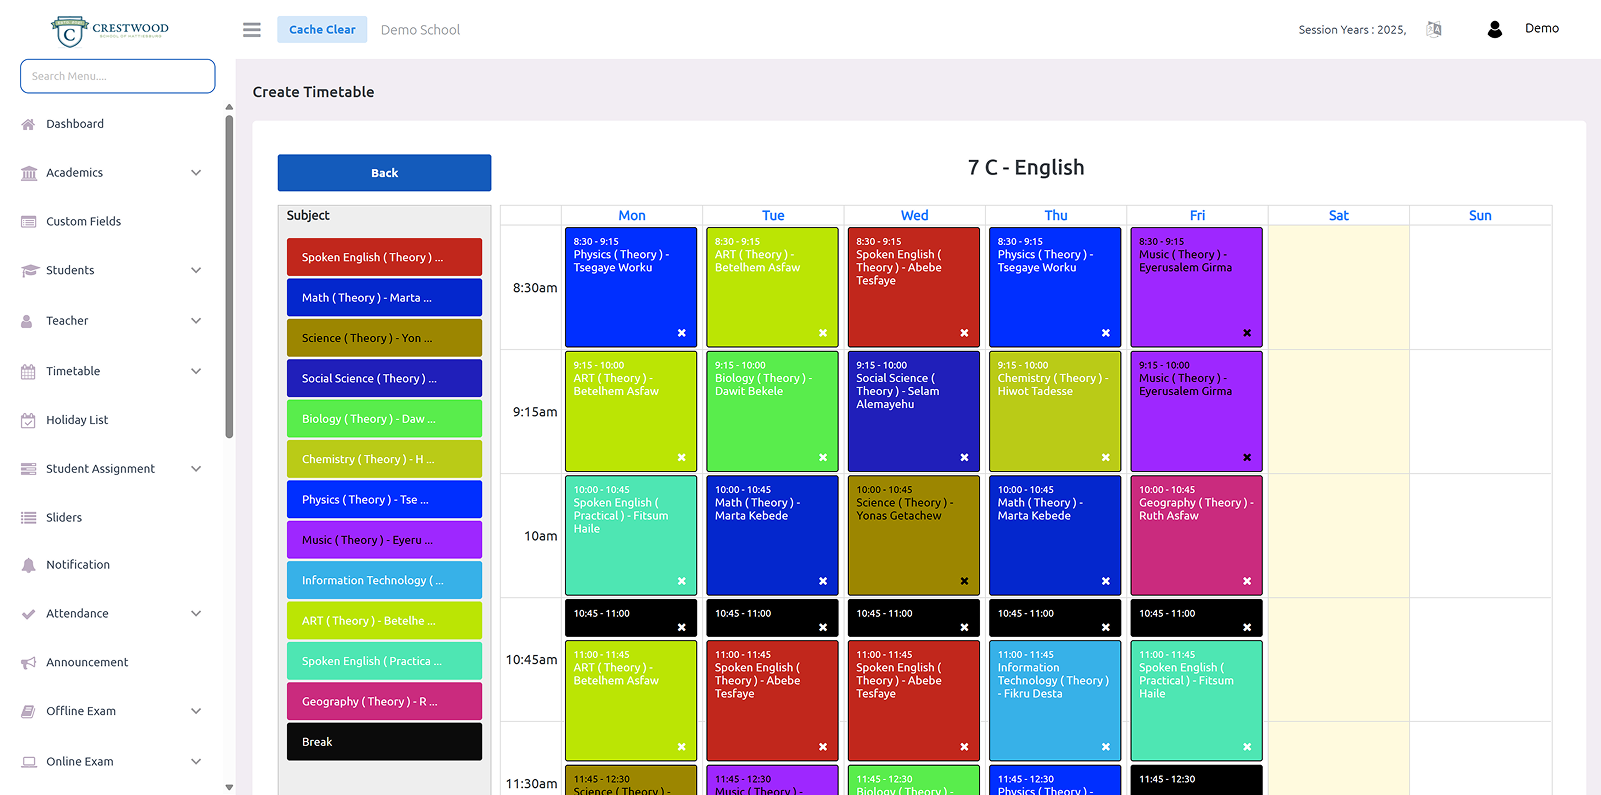Click the Announcement megaphone icon
This screenshot has width=1601, height=795.
coord(28,663)
